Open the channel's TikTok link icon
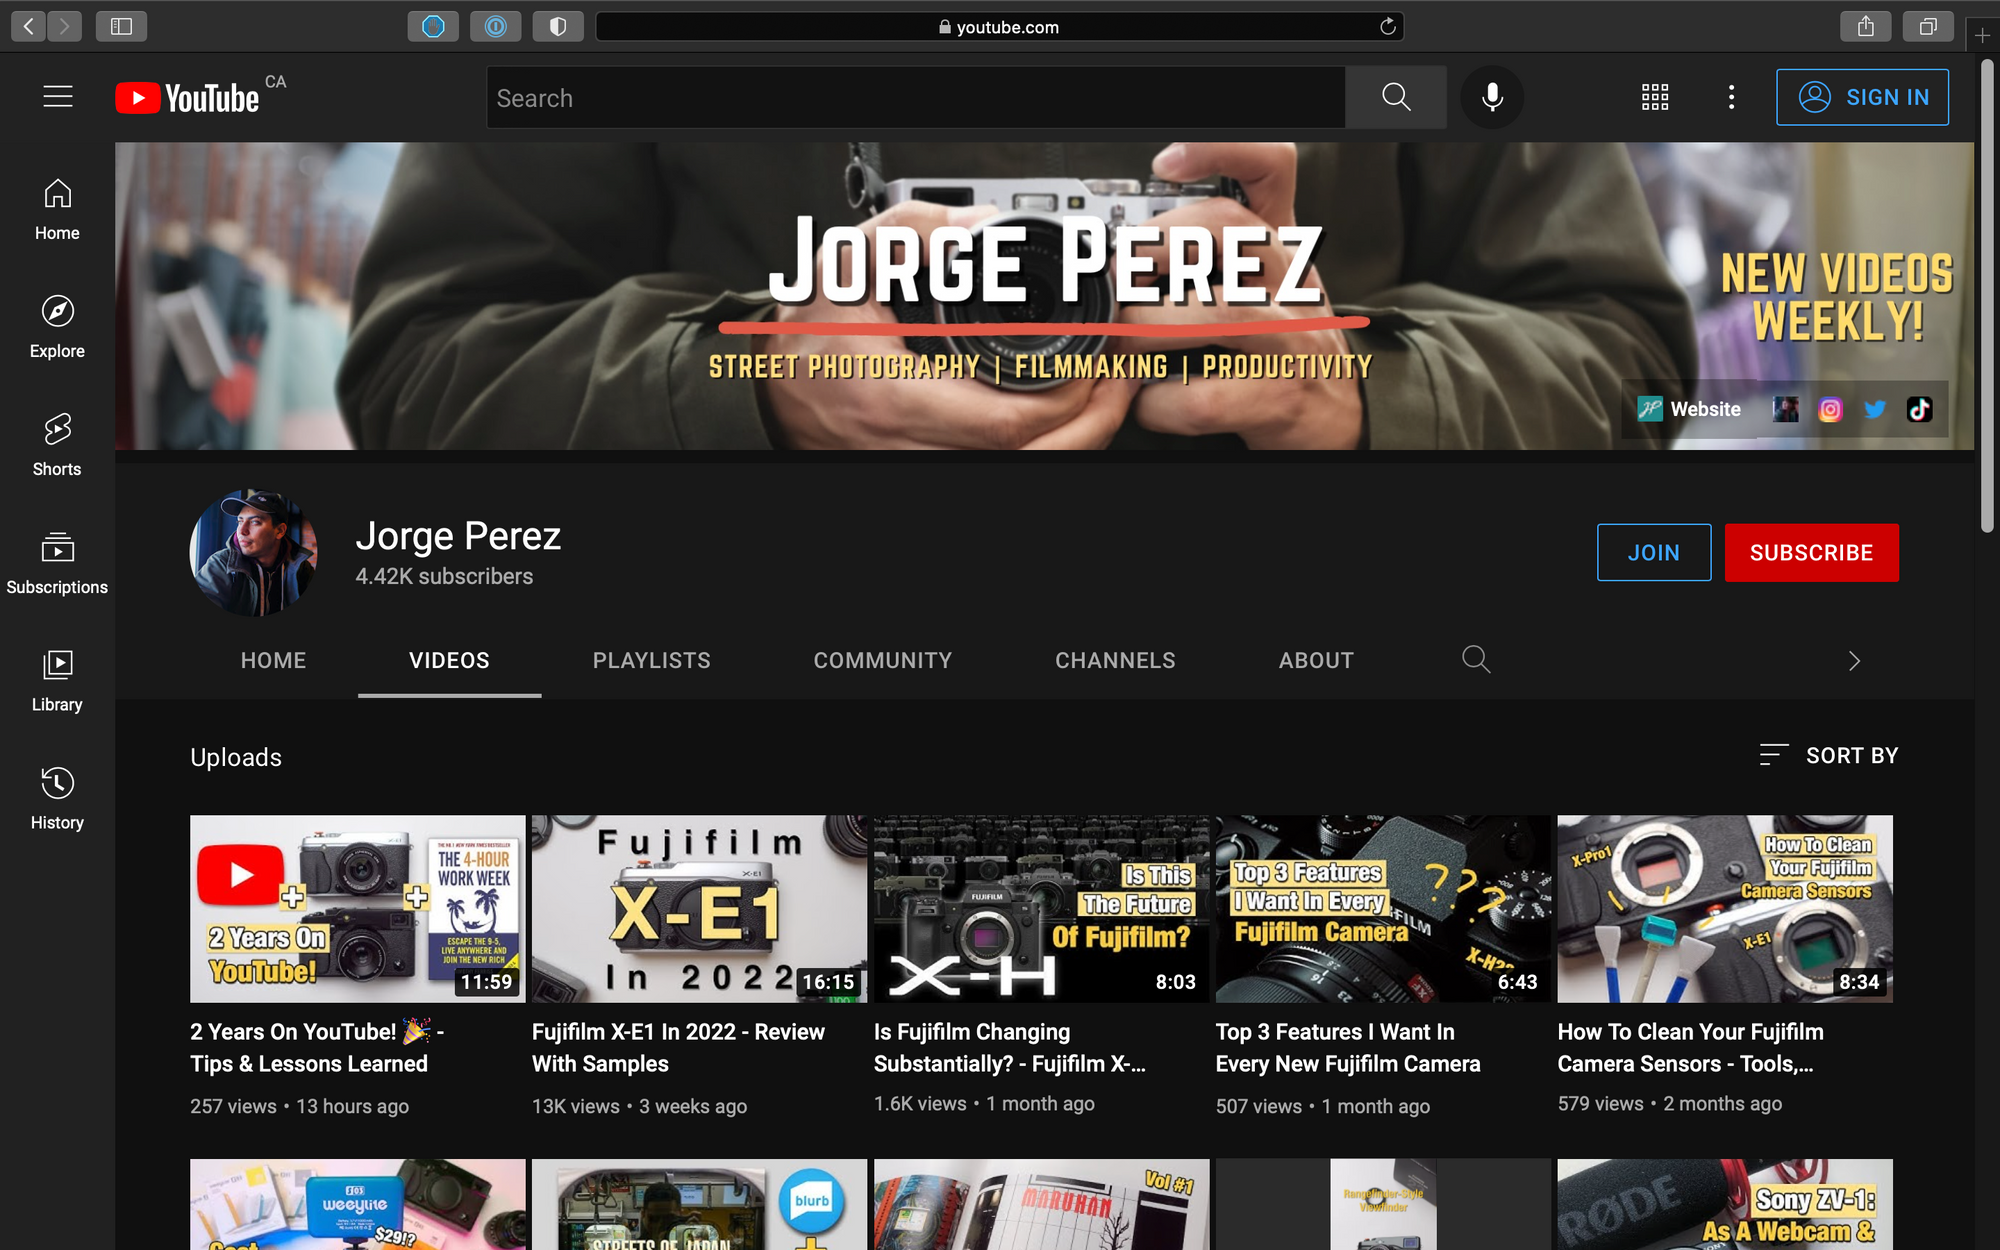Image resolution: width=2000 pixels, height=1250 pixels. pyautogui.click(x=1919, y=409)
